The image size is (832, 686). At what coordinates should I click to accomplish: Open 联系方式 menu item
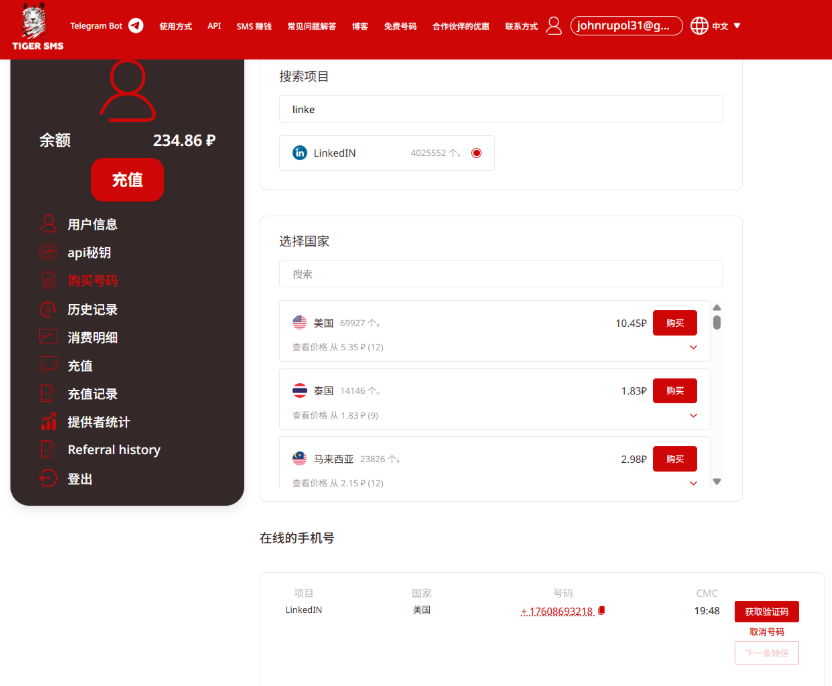point(521,26)
